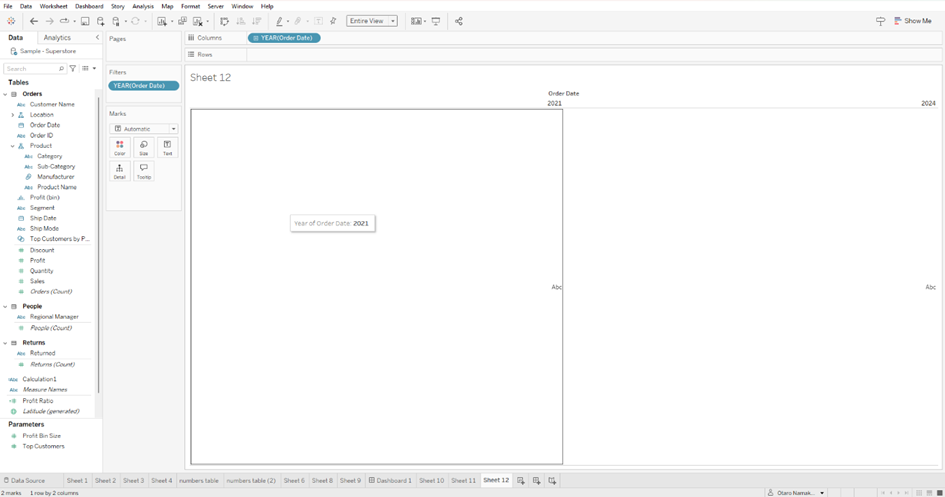Sort descending toolbar icon

pos(257,21)
